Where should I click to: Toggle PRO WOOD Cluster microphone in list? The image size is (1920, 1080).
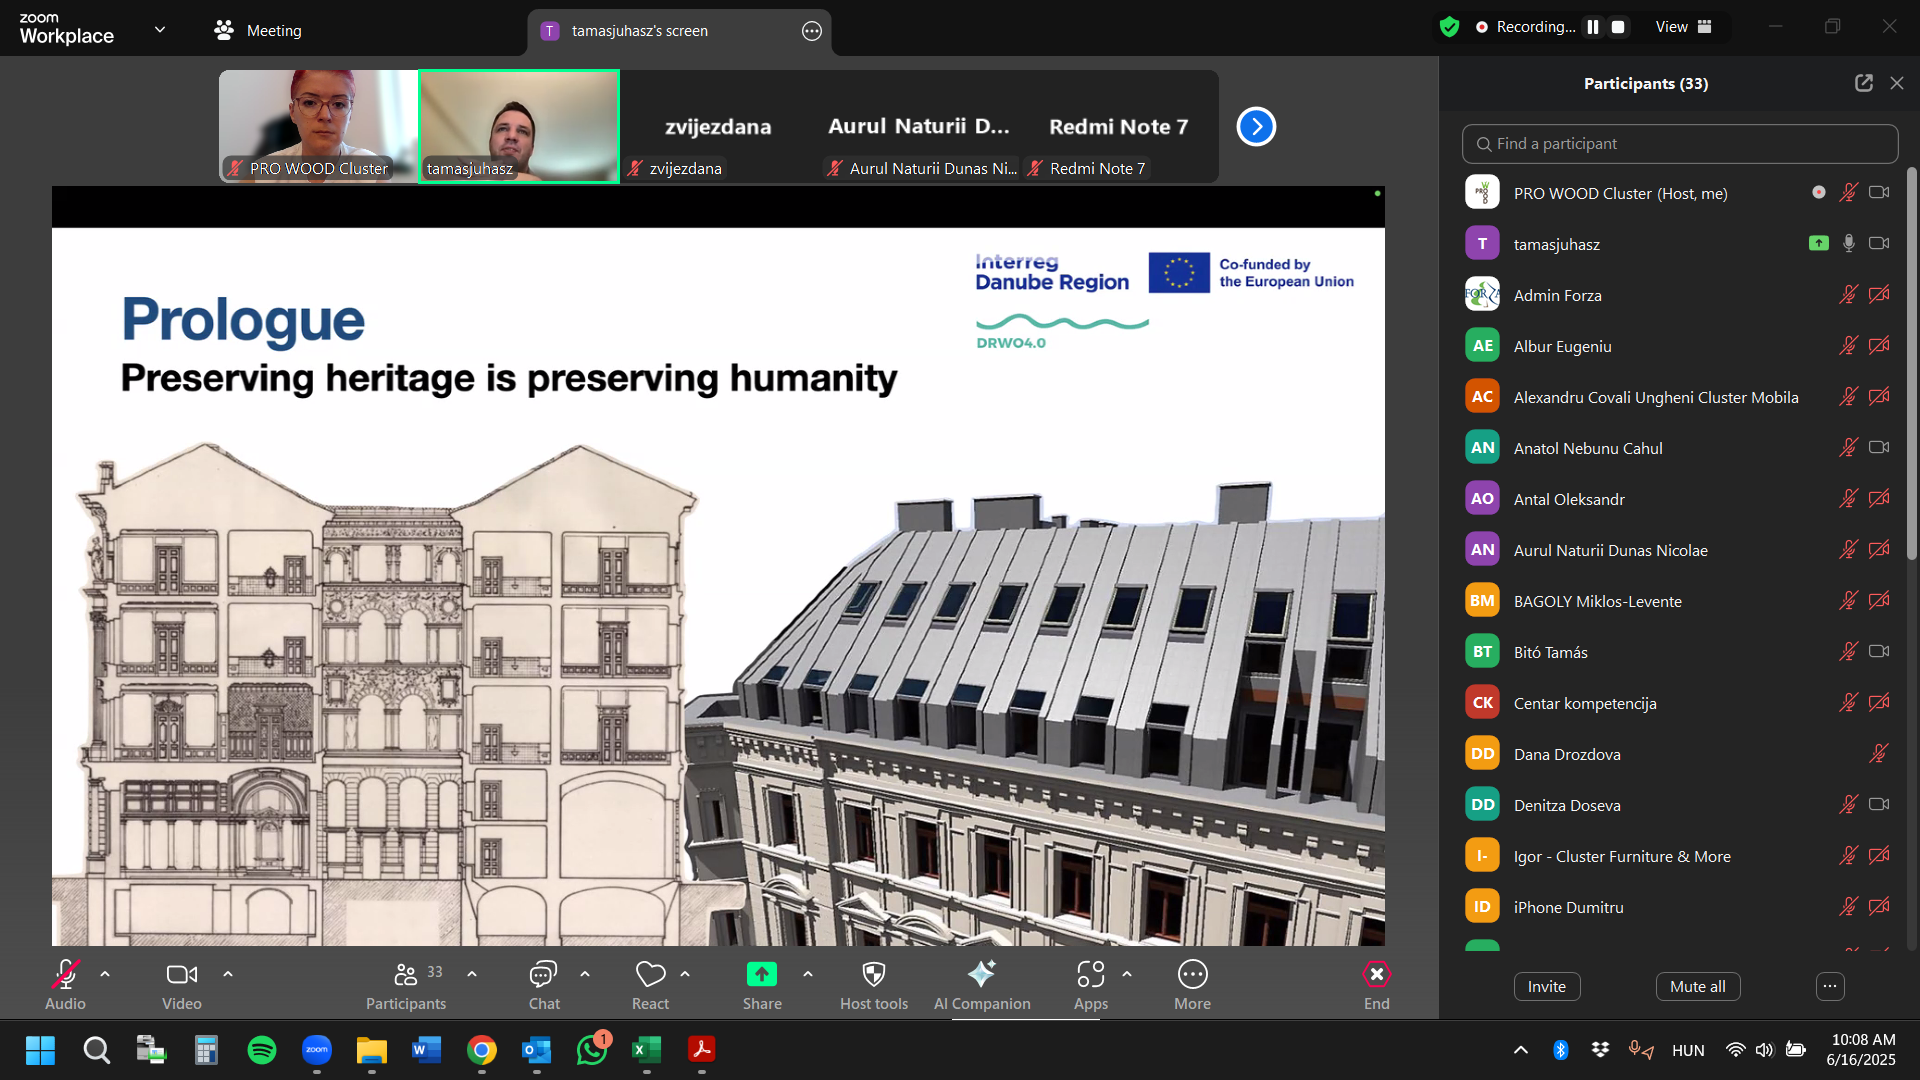click(1848, 193)
